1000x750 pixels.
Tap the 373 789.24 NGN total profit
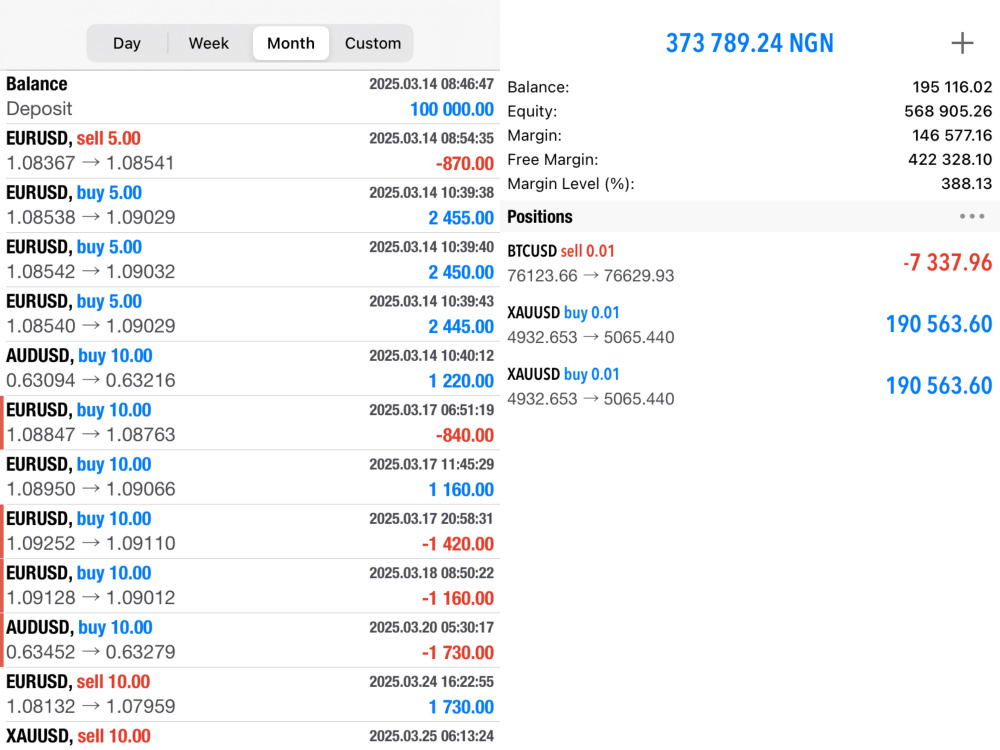click(749, 43)
